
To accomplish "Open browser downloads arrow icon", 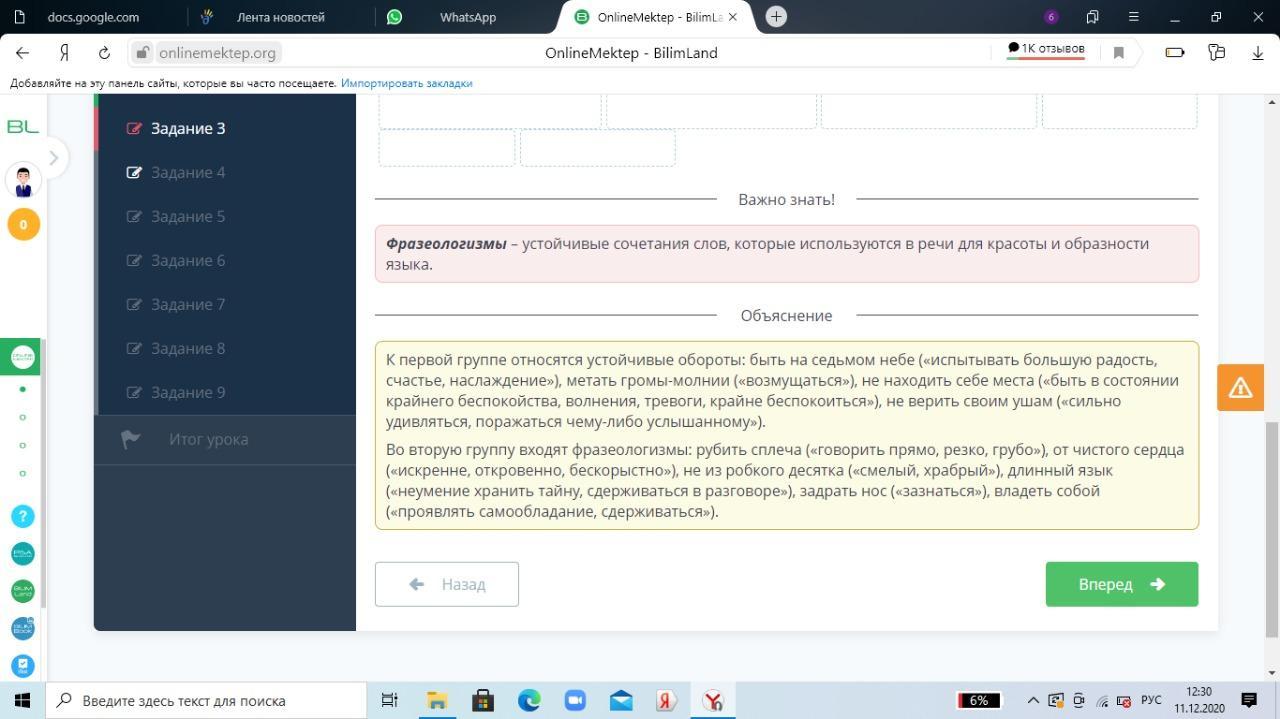I will pos(1257,53).
